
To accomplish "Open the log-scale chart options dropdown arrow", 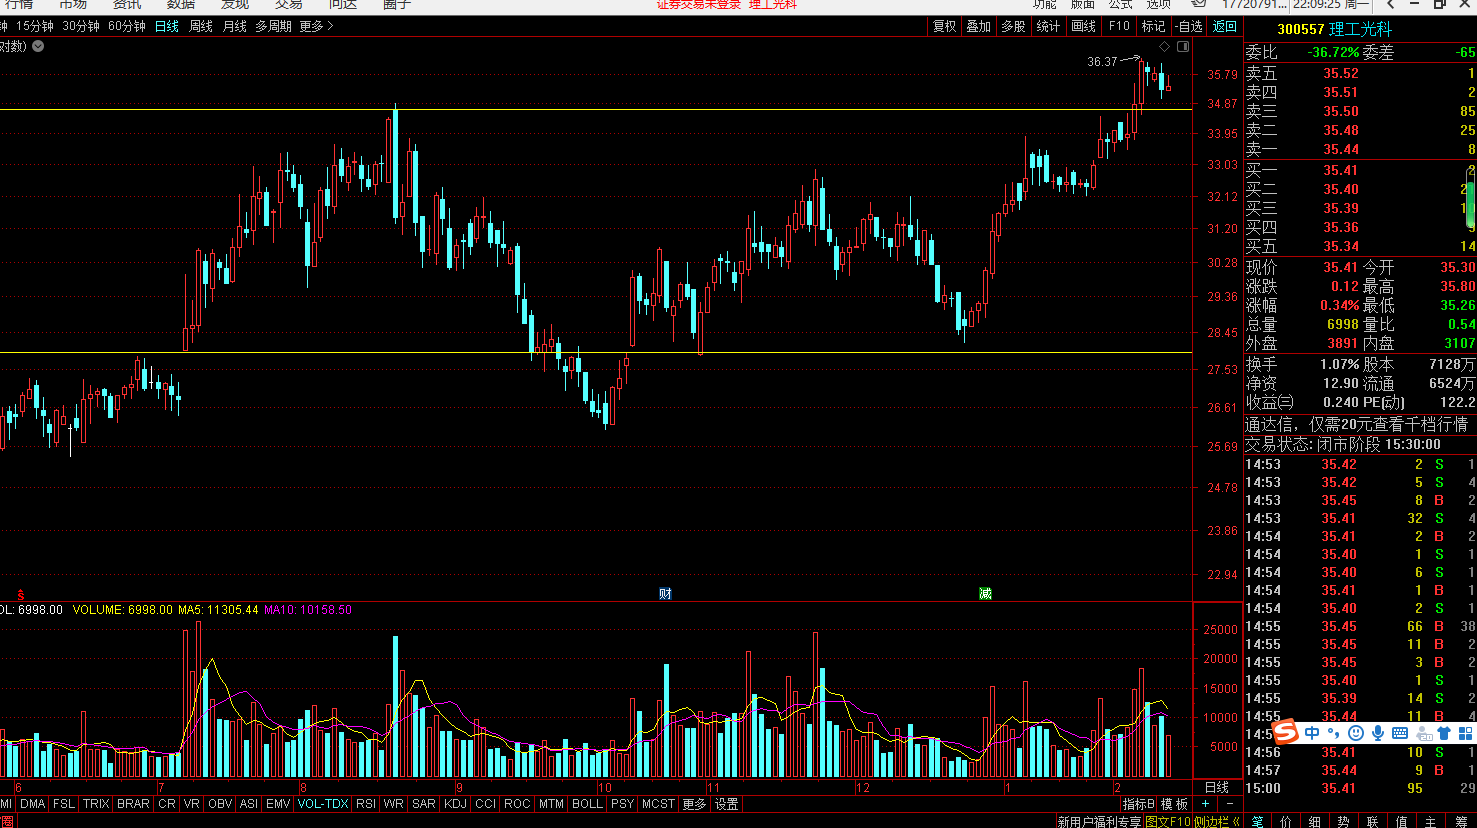I will 38,46.
